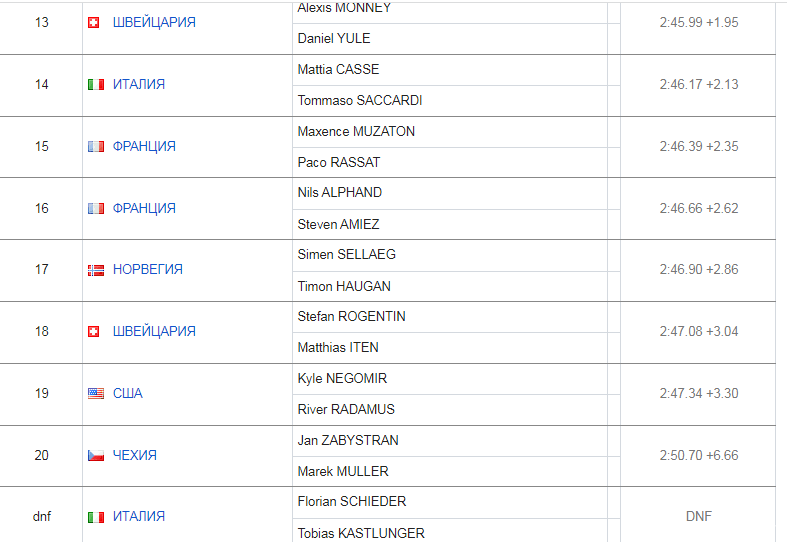Click the French flag icon in row 15

(96, 147)
